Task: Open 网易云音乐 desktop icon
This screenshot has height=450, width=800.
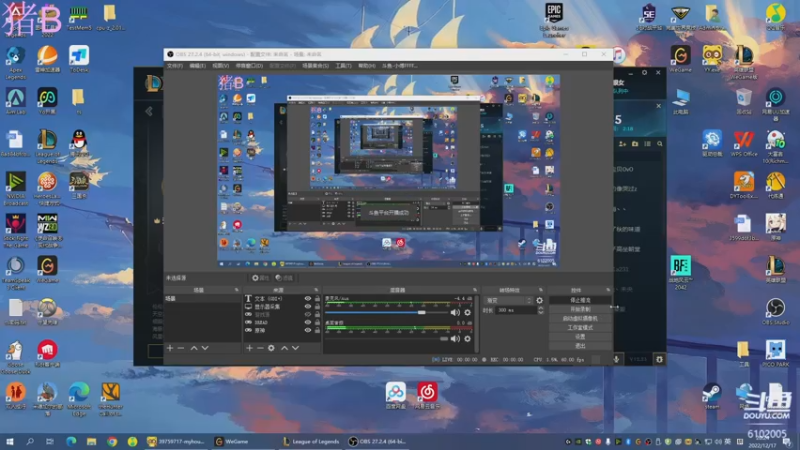Action: click(x=427, y=395)
